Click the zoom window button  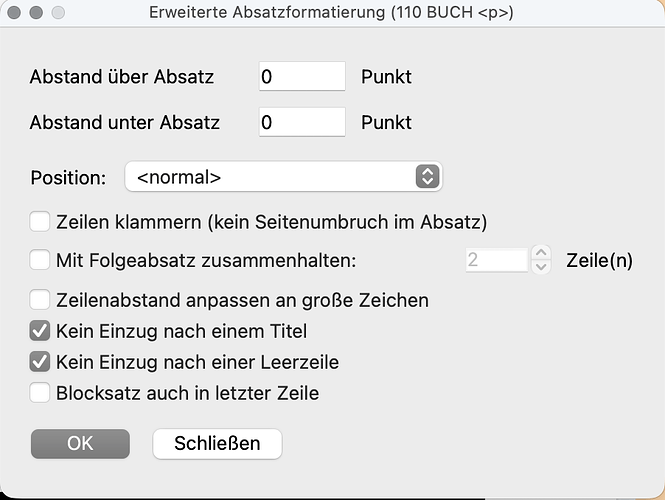57,13
